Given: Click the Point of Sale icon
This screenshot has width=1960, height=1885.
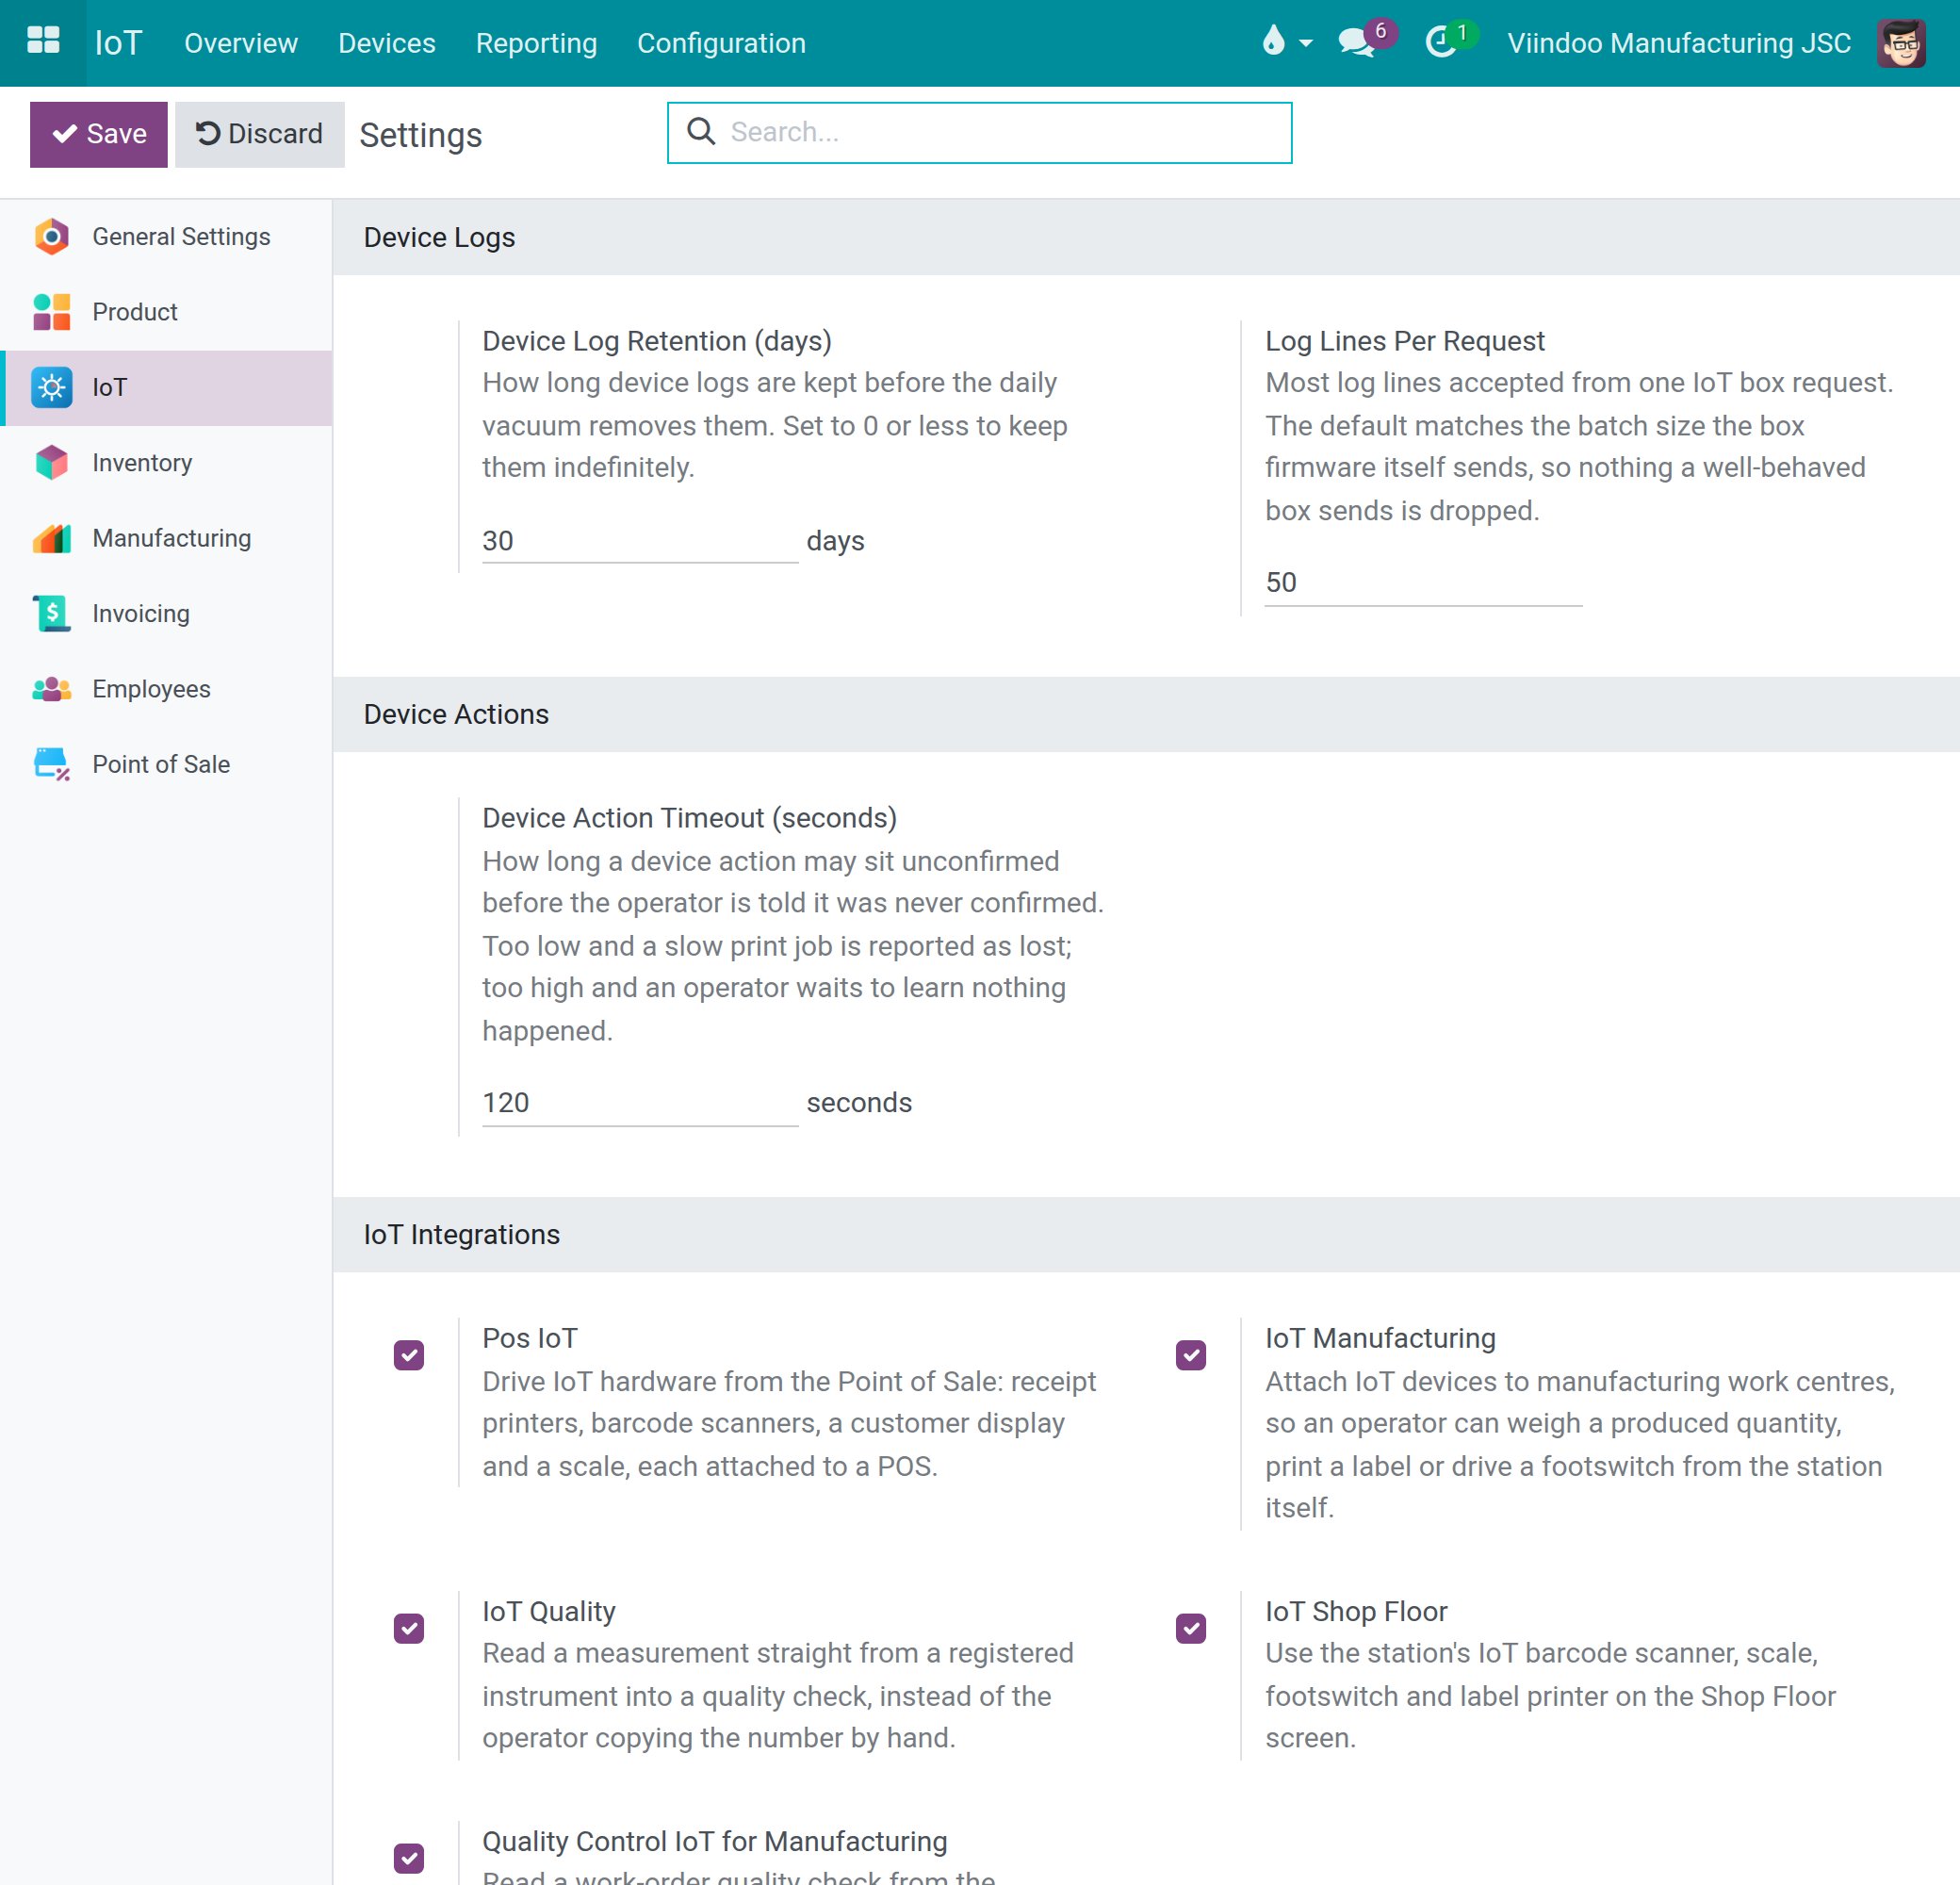Looking at the screenshot, I should [51, 764].
